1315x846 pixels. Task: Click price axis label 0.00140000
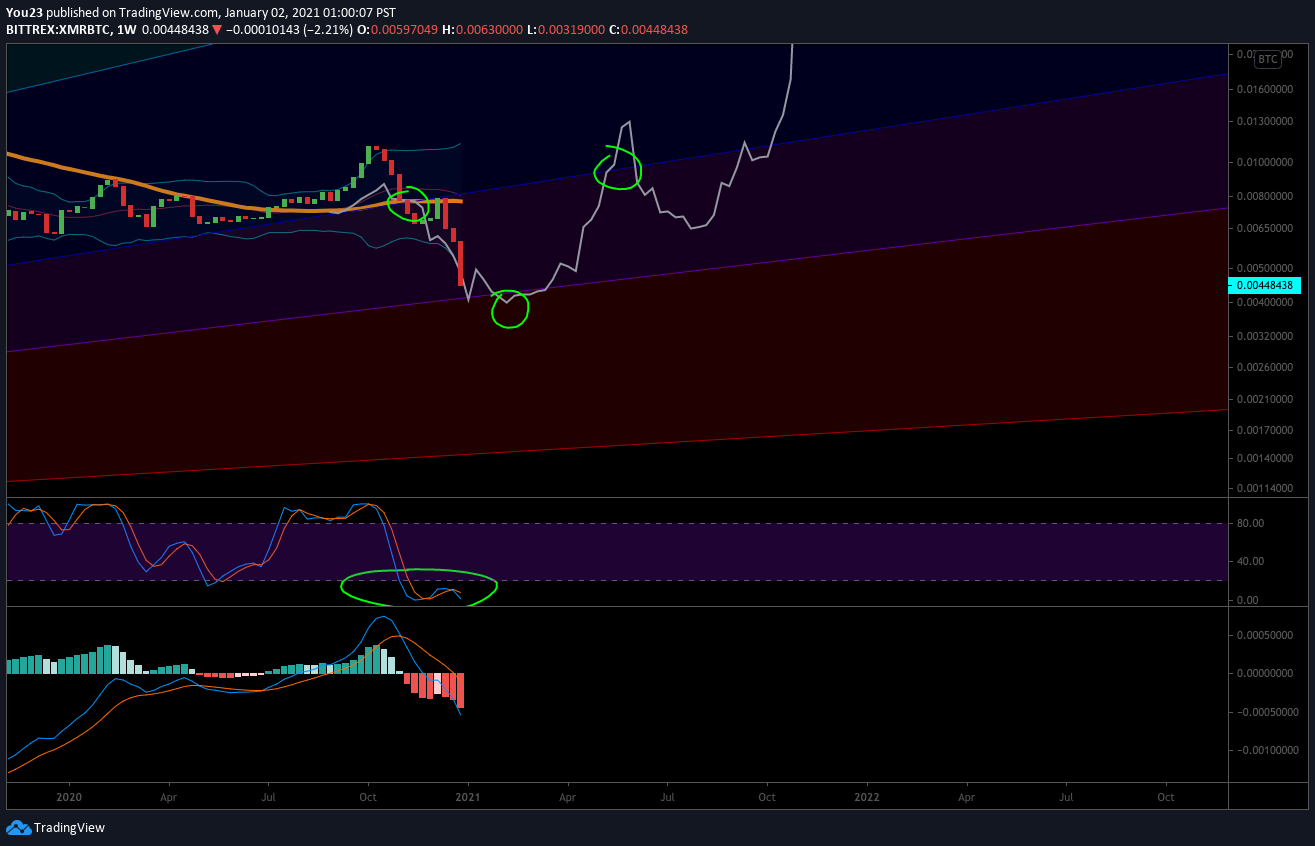[1265, 459]
